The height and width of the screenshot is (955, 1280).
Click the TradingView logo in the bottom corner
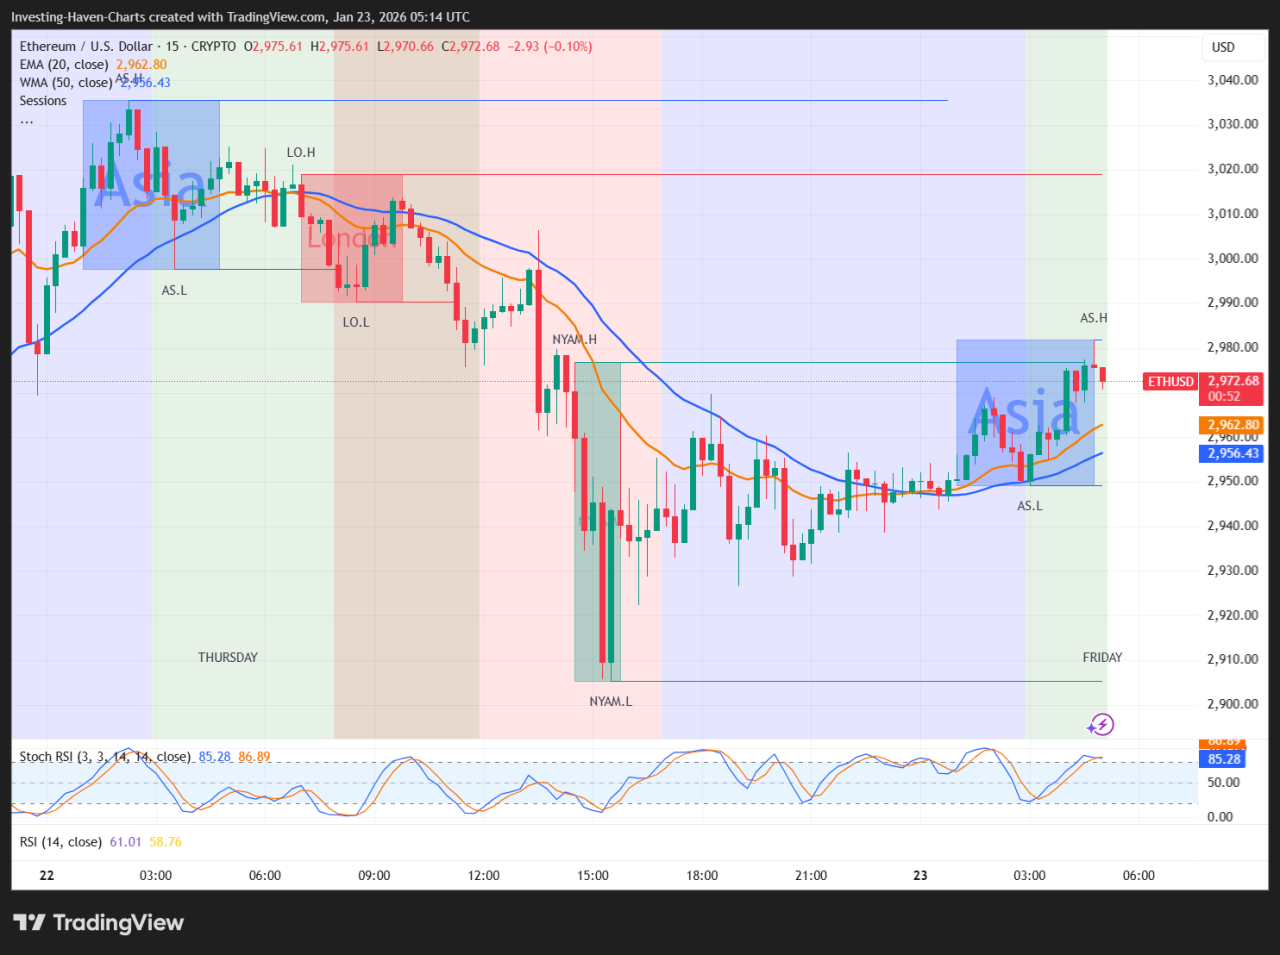[x=97, y=922]
